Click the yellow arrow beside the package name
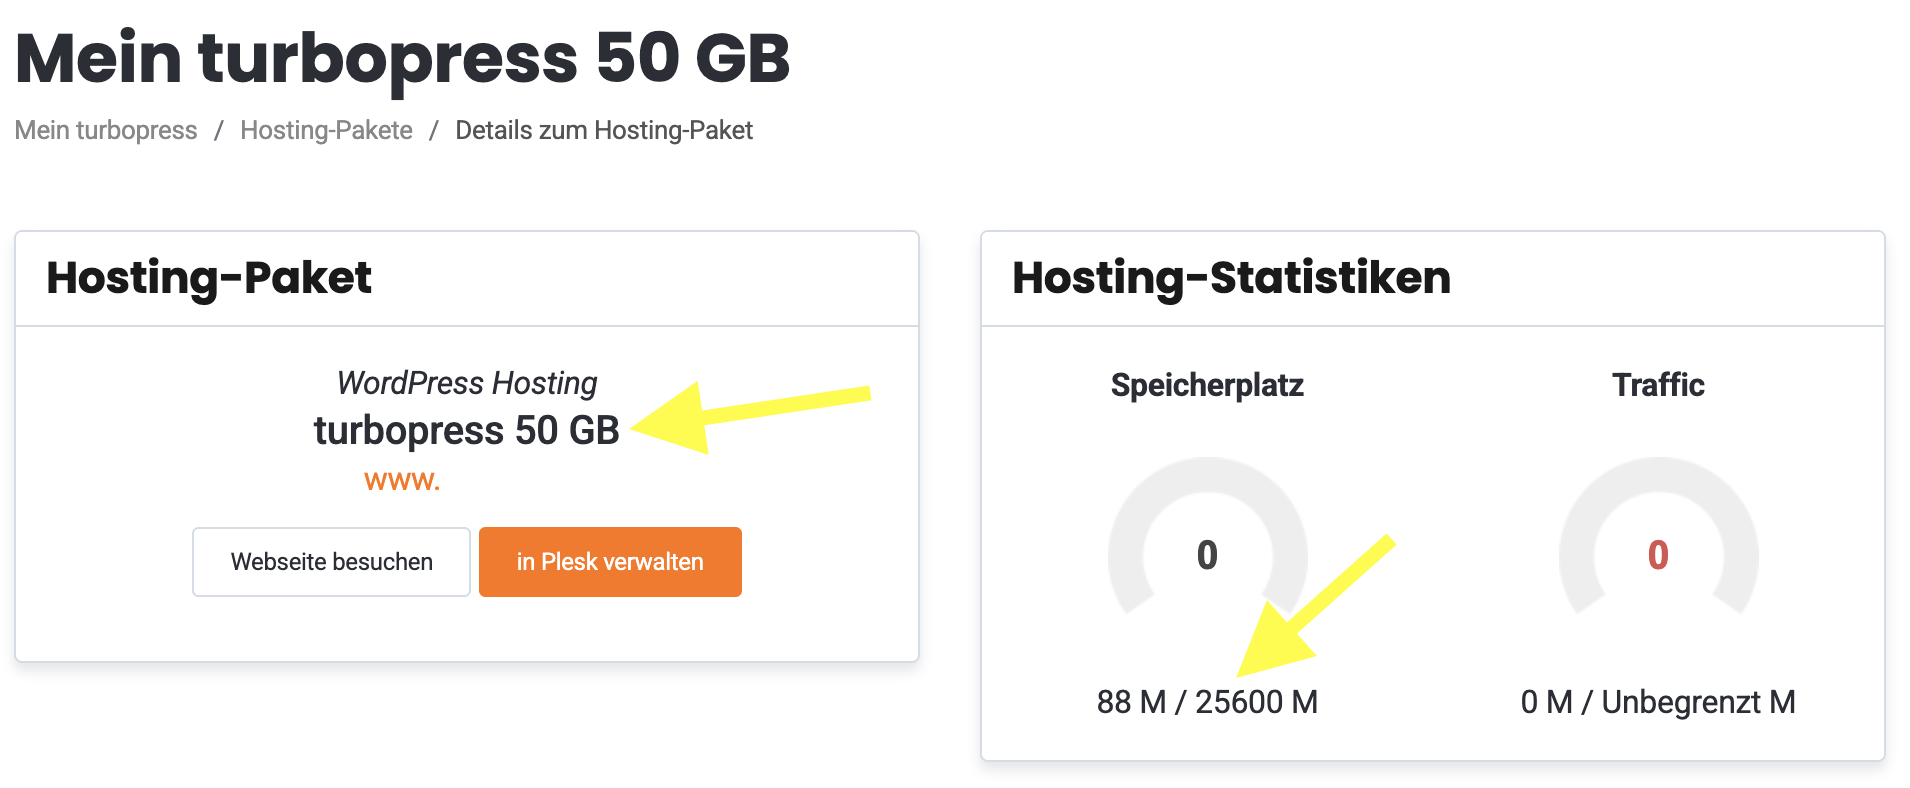Image resolution: width=1910 pixels, height=788 pixels. tap(750, 410)
